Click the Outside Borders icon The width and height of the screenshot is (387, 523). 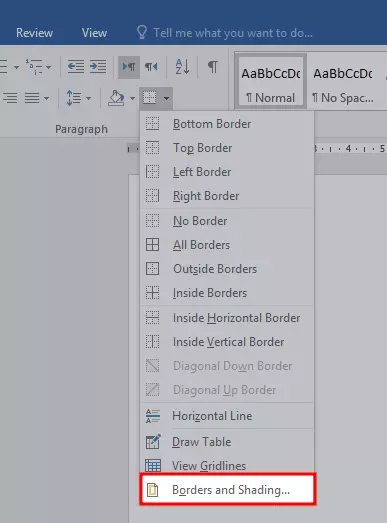[x=152, y=269]
